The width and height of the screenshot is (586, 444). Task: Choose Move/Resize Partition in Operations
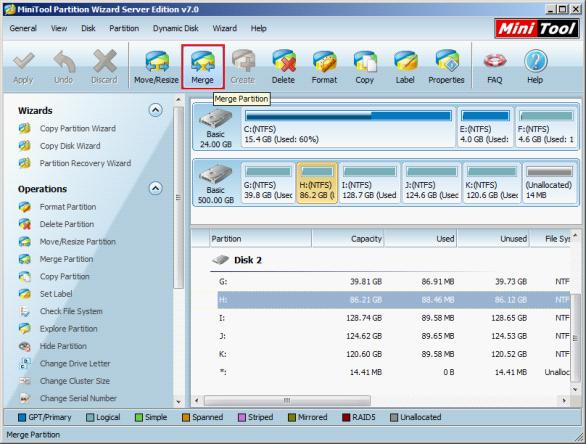[67, 242]
